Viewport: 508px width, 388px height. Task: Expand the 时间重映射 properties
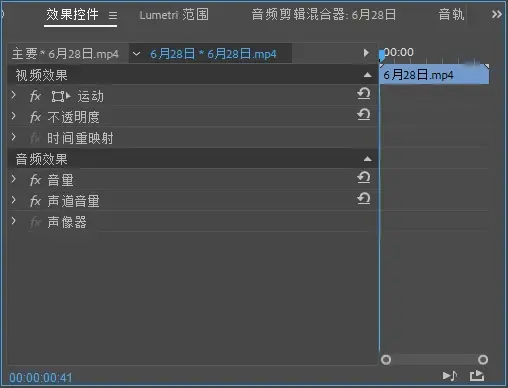click(14, 137)
